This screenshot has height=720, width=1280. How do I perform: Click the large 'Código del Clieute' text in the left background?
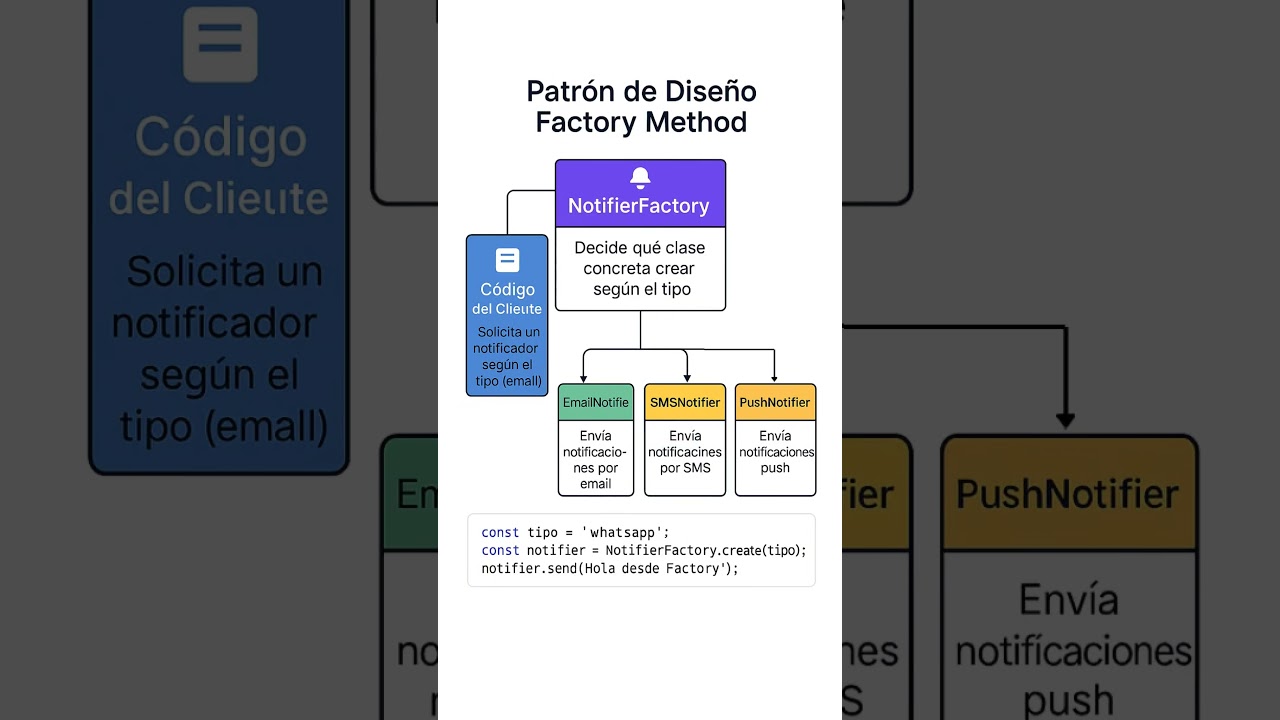[219, 167]
